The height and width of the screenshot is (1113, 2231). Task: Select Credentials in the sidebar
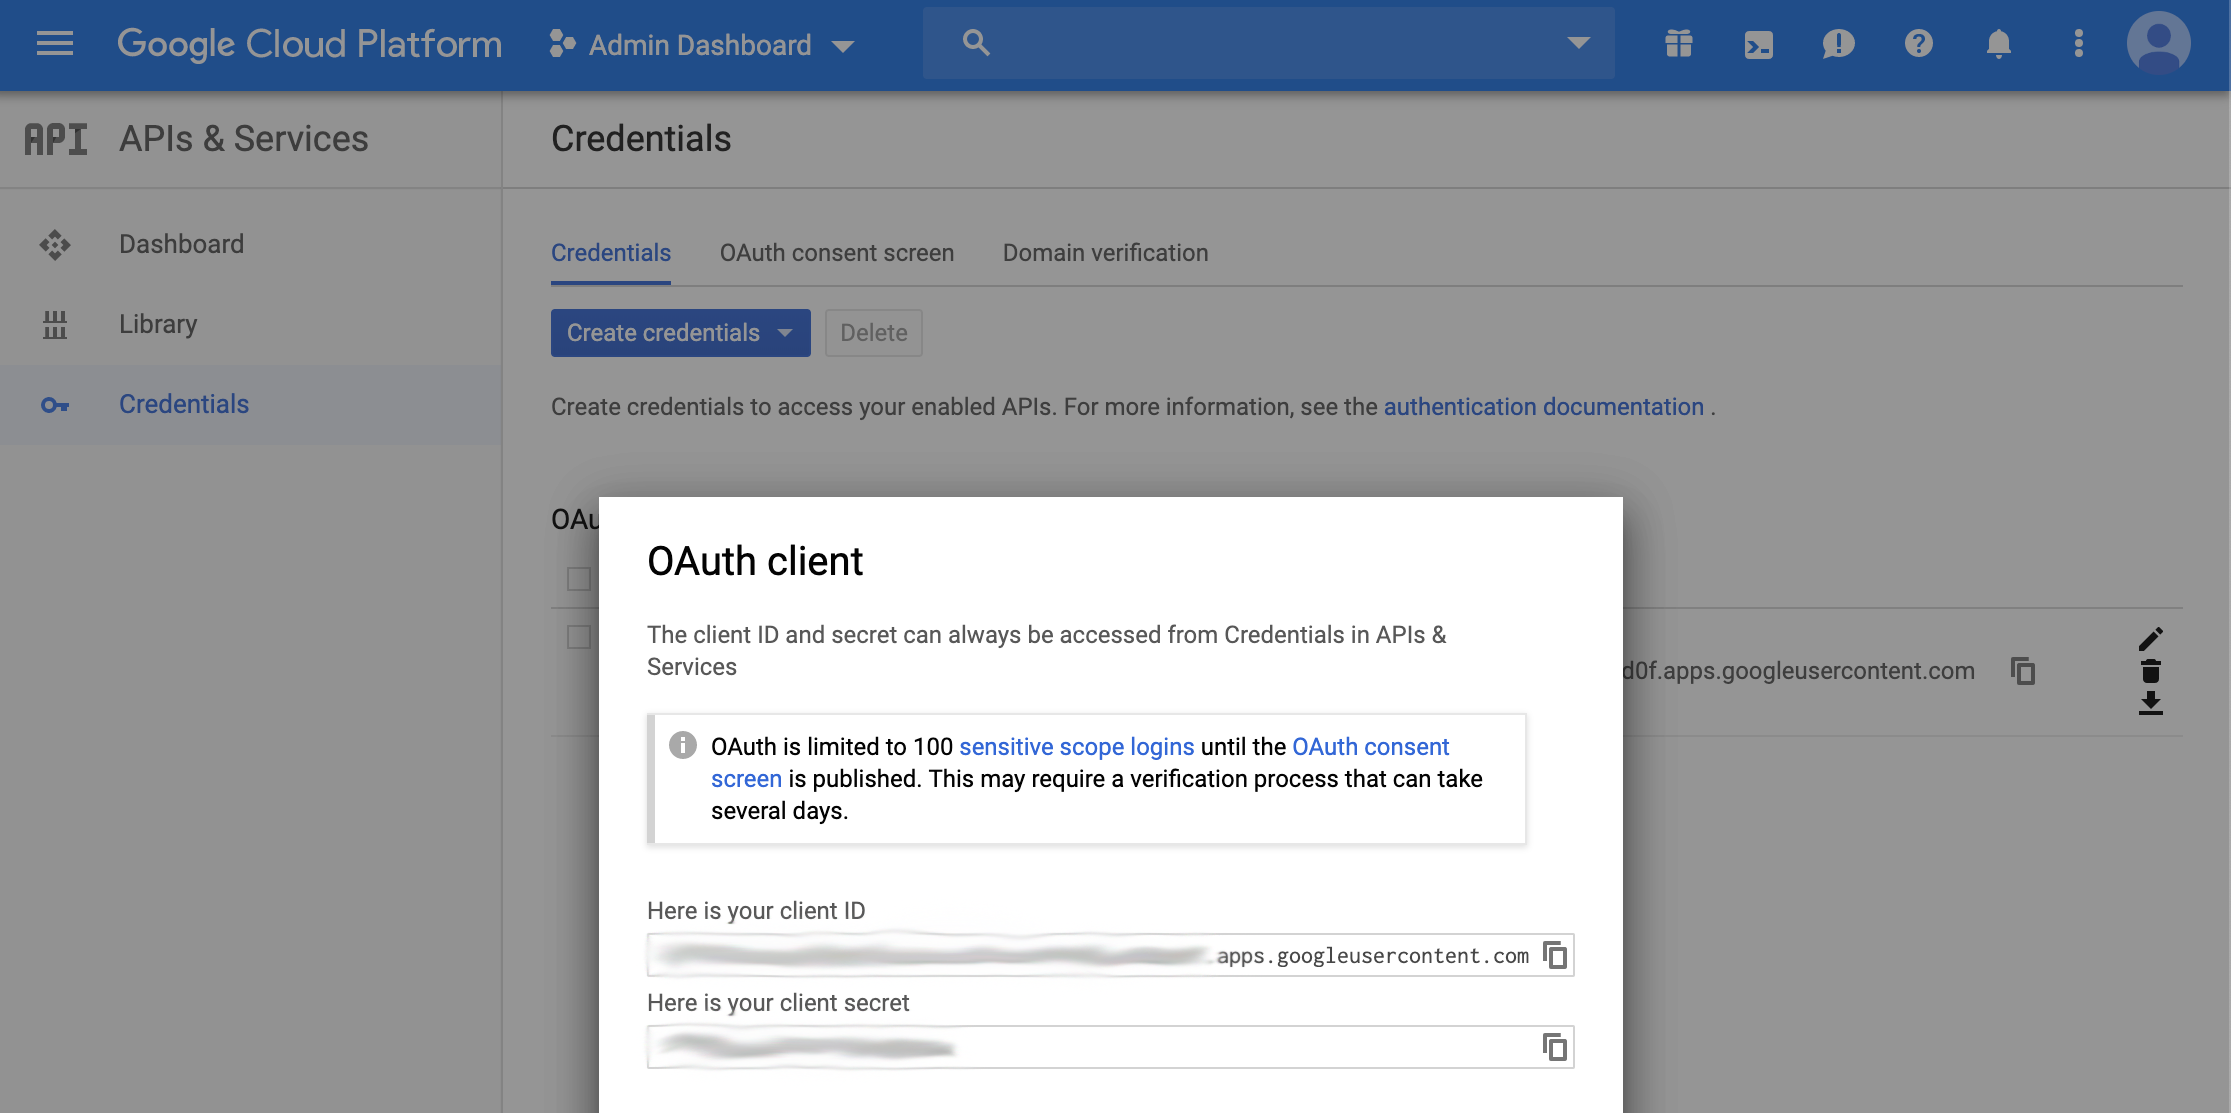click(x=250, y=404)
